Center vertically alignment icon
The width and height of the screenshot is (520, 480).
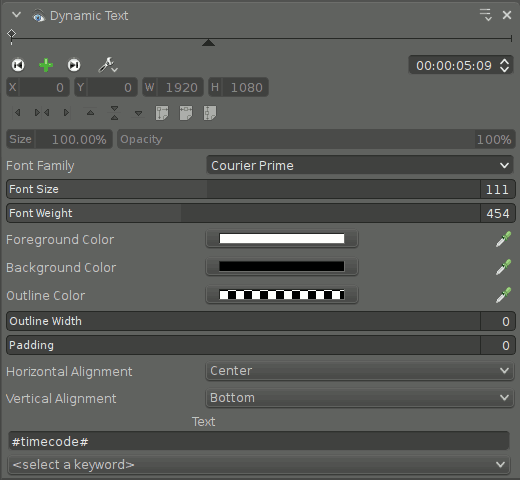114,113
